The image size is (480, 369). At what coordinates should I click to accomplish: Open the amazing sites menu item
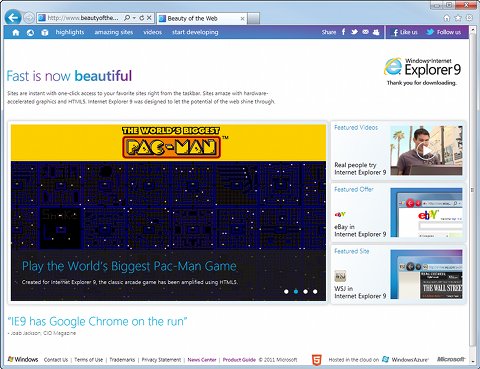(114, 32)
